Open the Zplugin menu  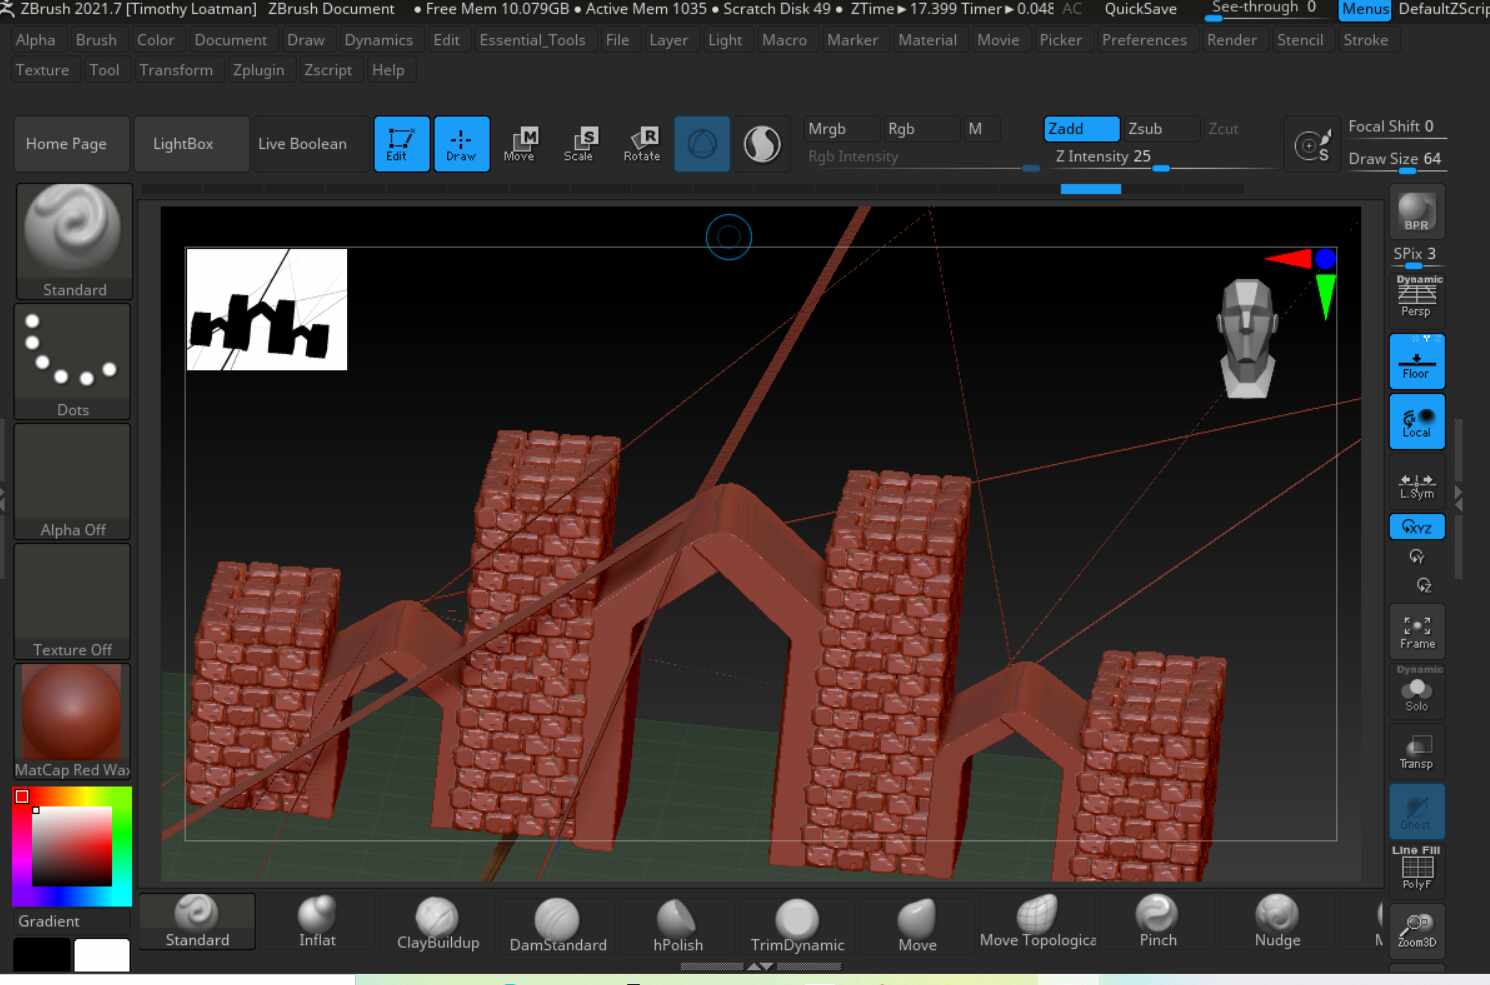click(258, 70)
